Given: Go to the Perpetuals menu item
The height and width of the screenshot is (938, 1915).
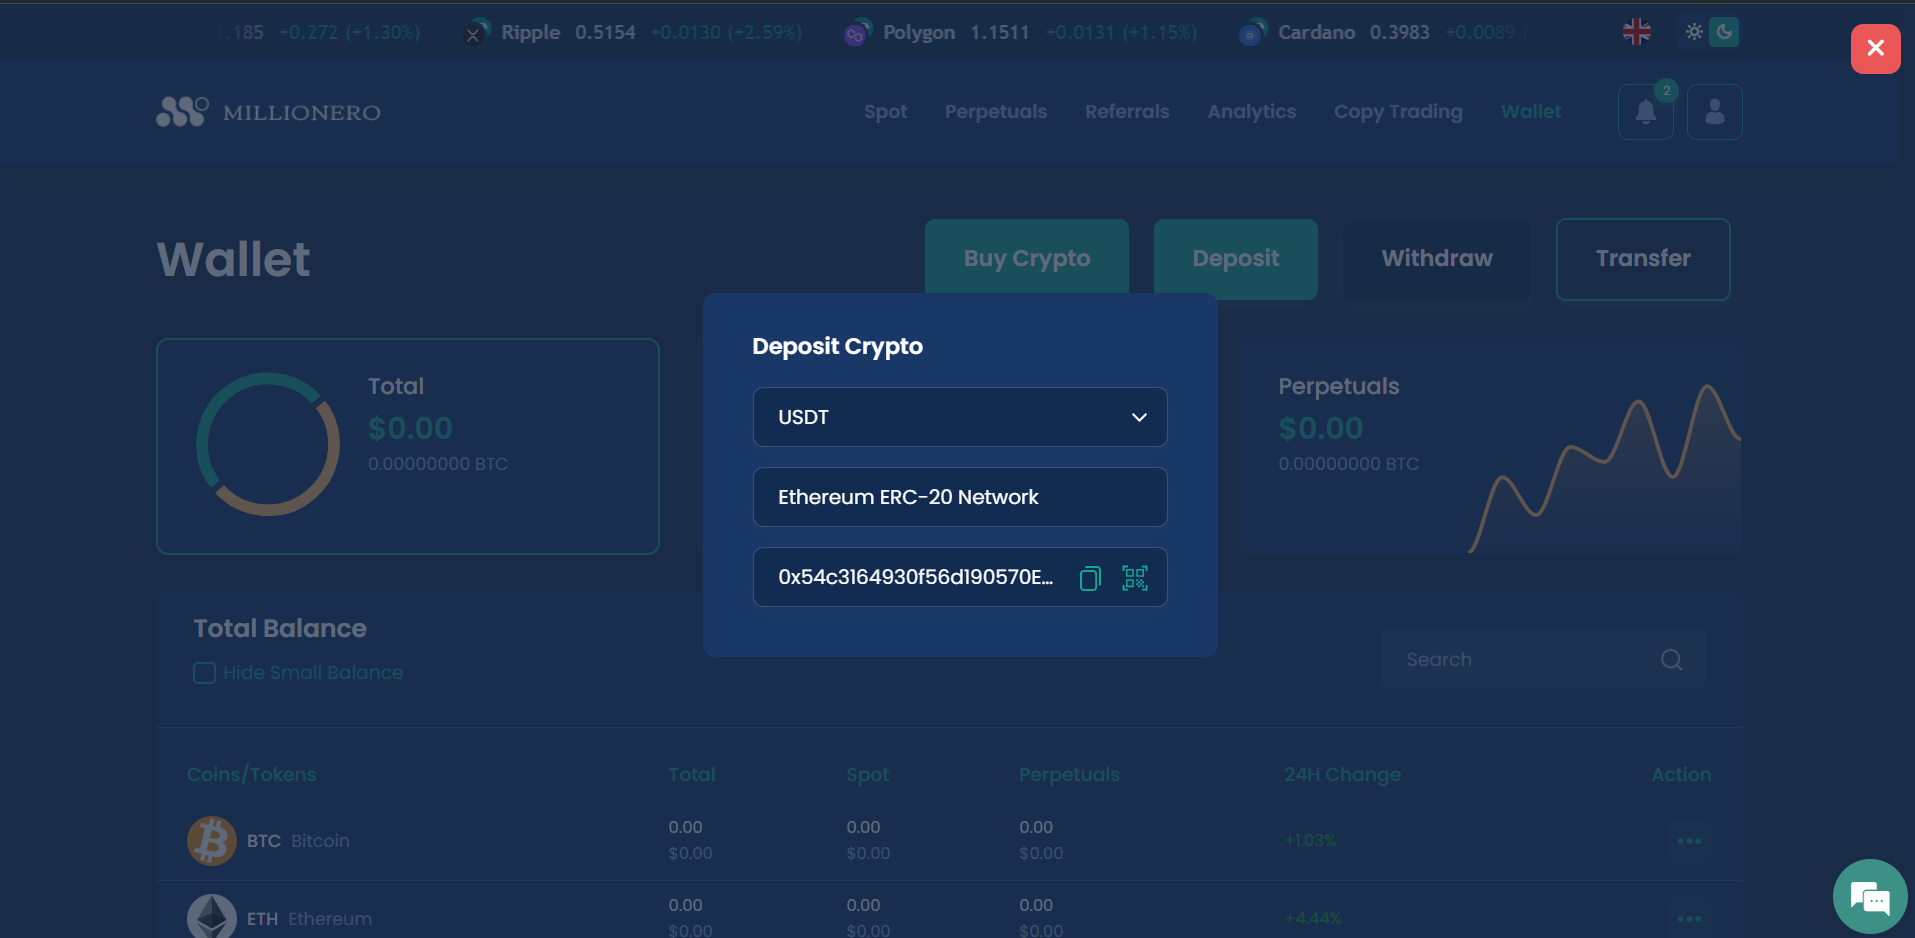Looking at the screenshot, I should click(x=996, y=112).
